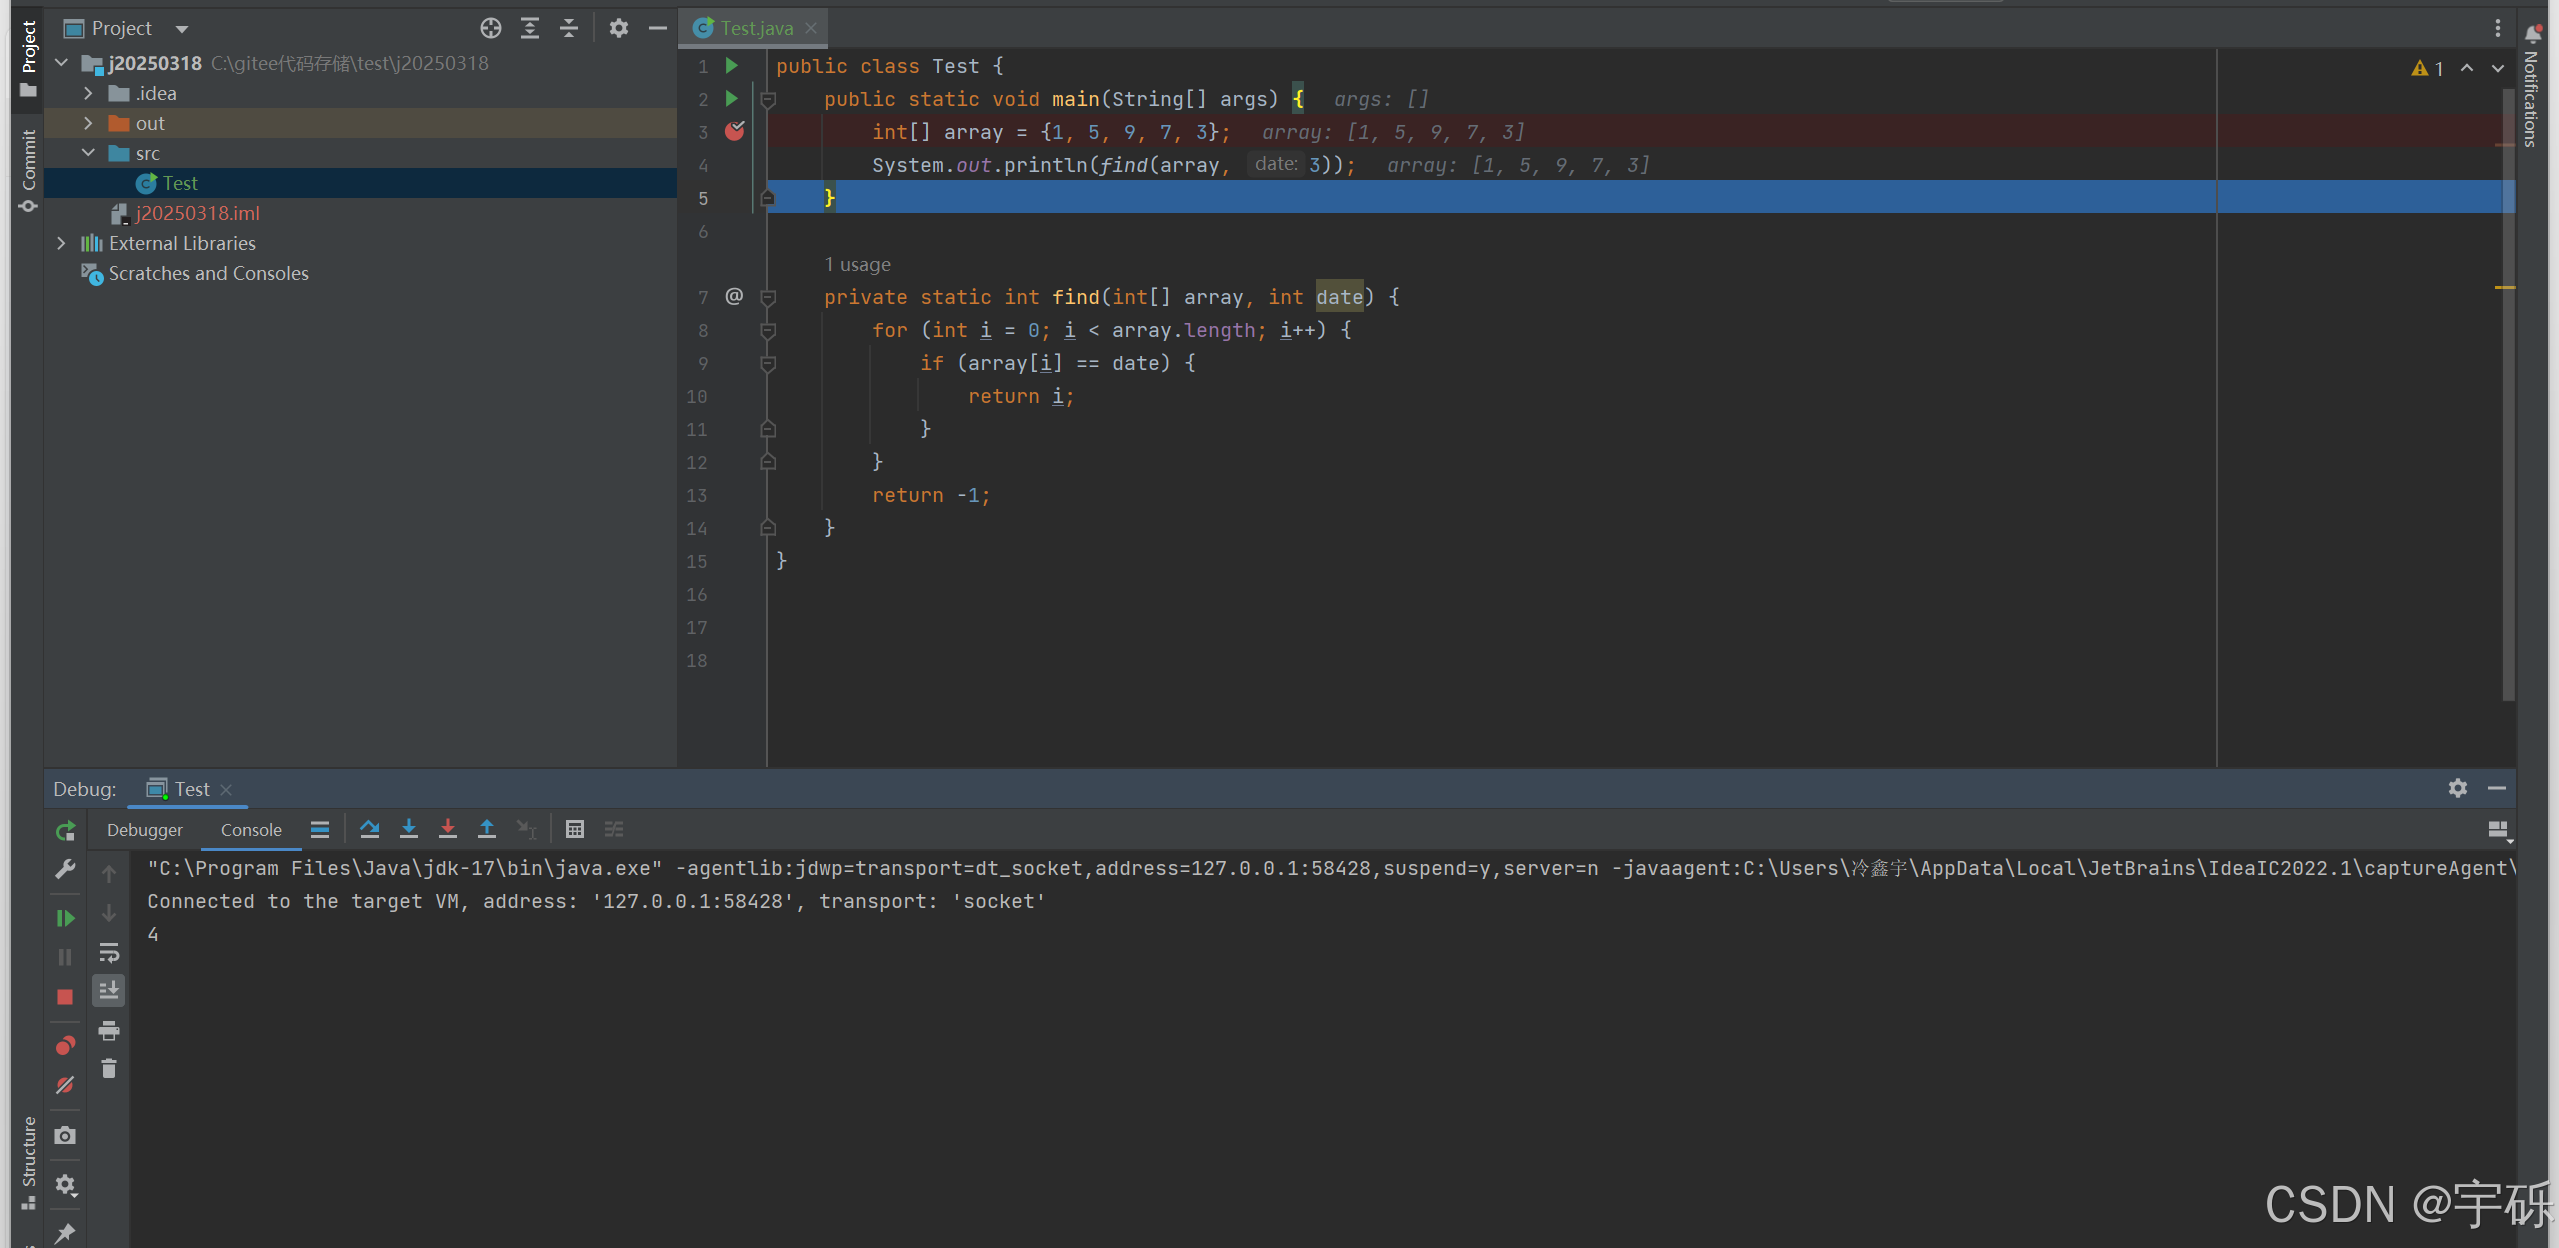Toggle Soft-Wrap in the console

point(109,952)
